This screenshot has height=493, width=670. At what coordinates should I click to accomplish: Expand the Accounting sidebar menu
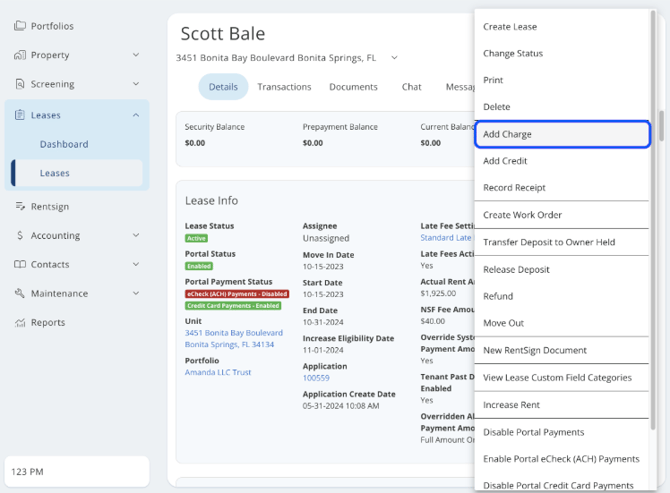pos(136,236)
